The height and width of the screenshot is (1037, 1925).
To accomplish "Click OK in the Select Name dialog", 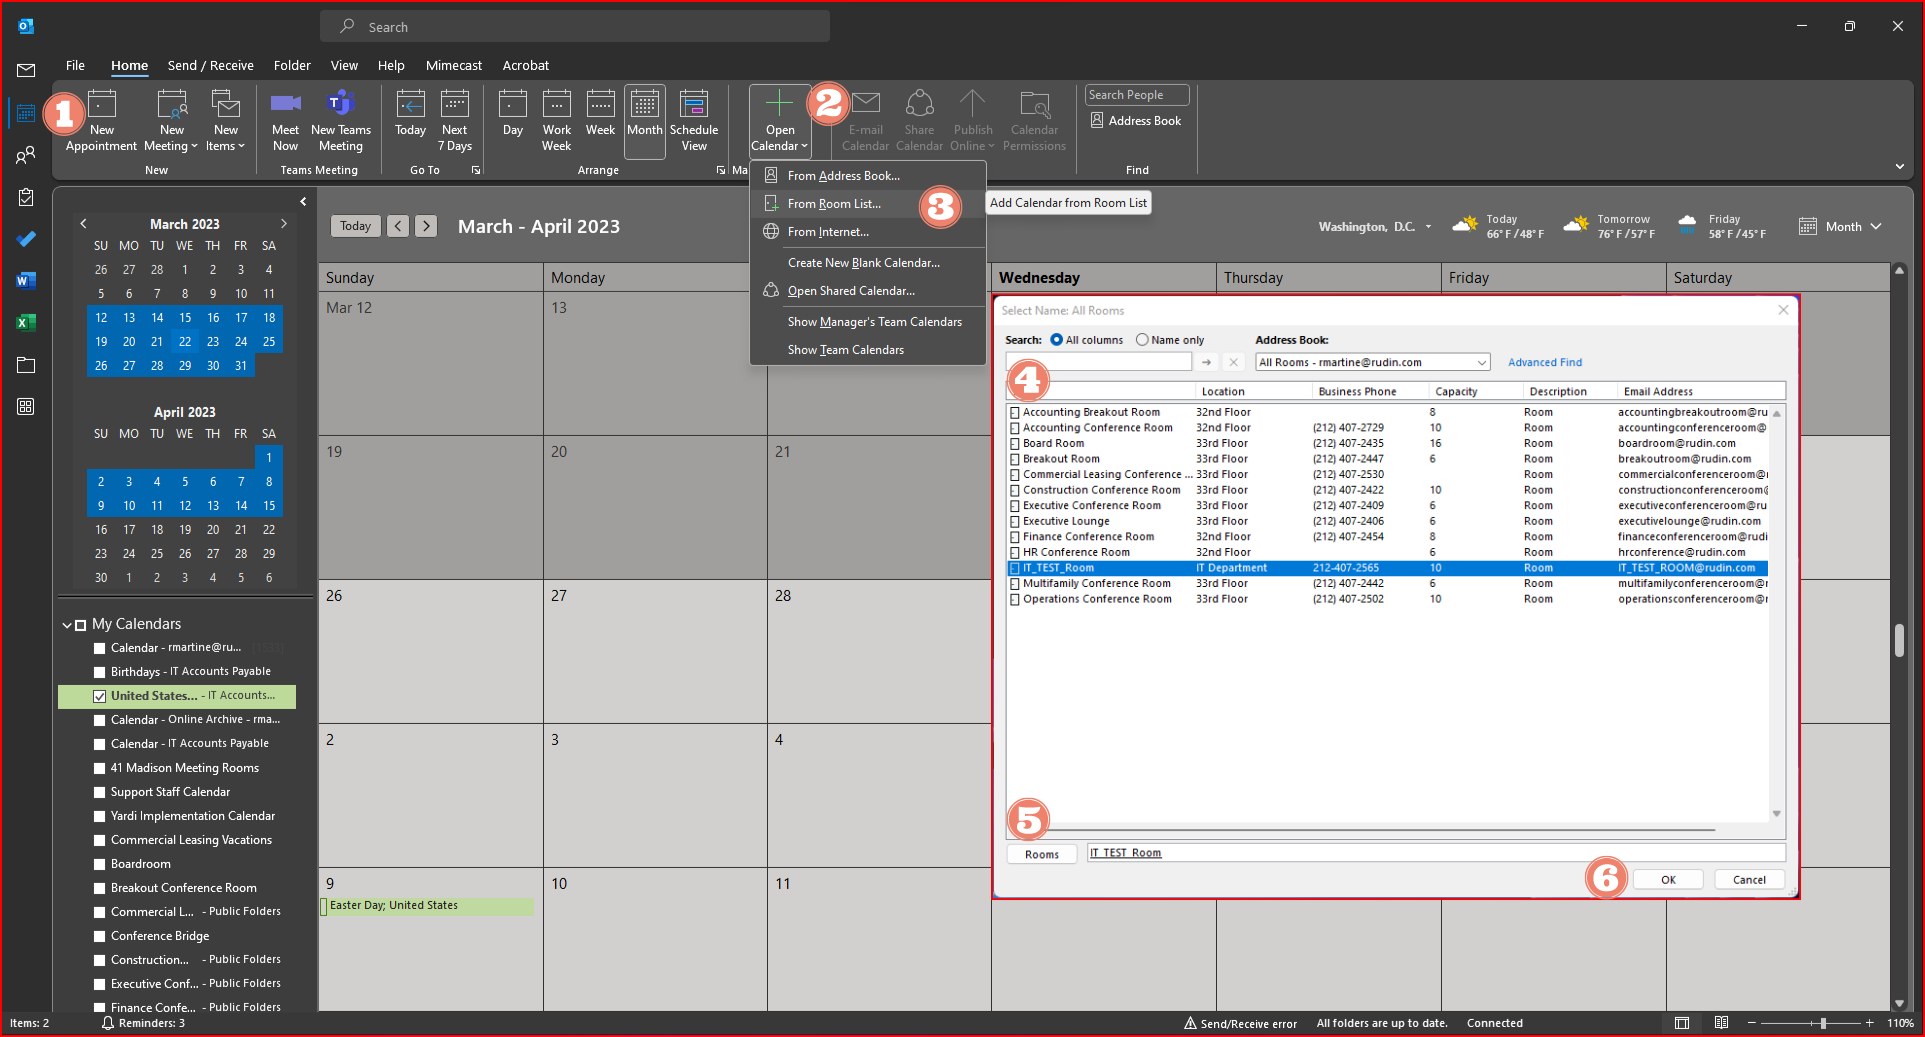I will (1668, 880).
